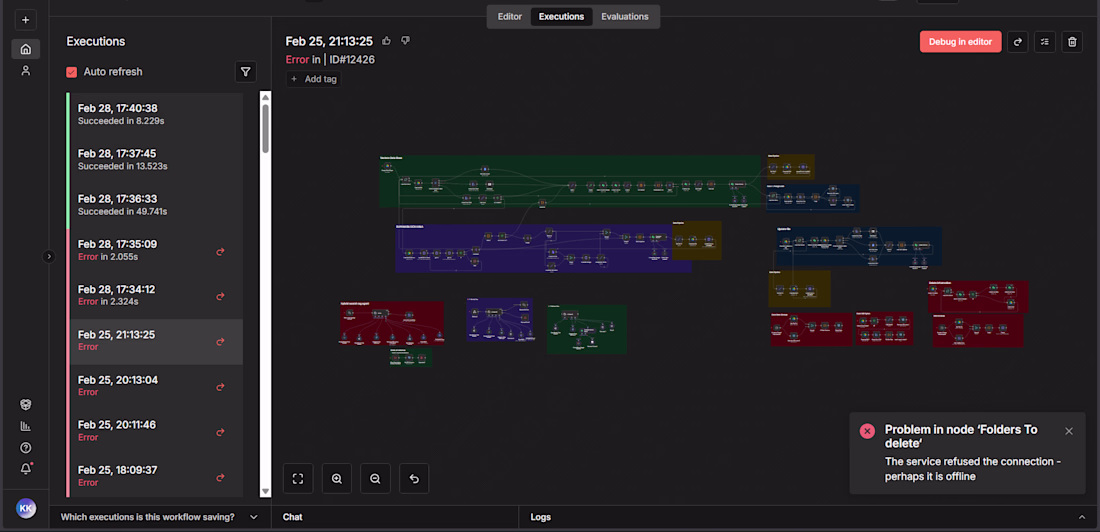Retry the Feb 25, 18:09:37 execution
Screen dimensions: 1100x532
[x=220, y=477]
